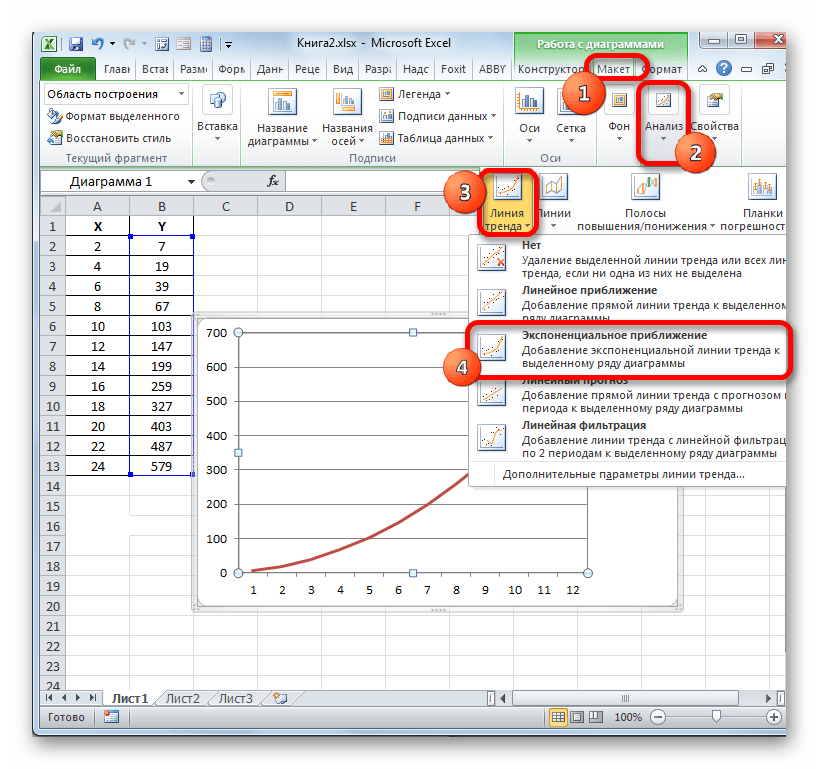Screen dimensions: 840x769
Task: Click the Свойства properties icon
Action: (x=715, y=100)
